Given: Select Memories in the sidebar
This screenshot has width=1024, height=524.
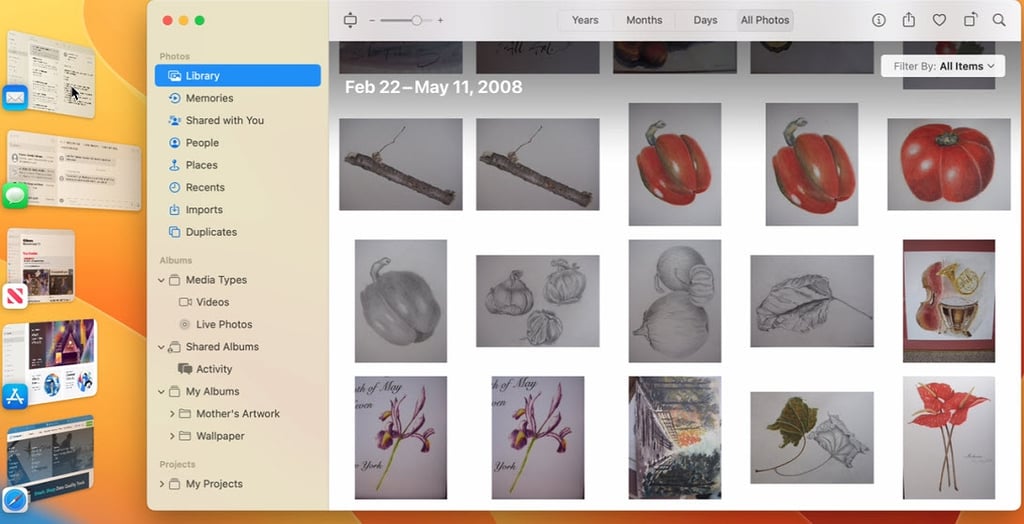Looking at the screenshot, I should tap(209, 98).
